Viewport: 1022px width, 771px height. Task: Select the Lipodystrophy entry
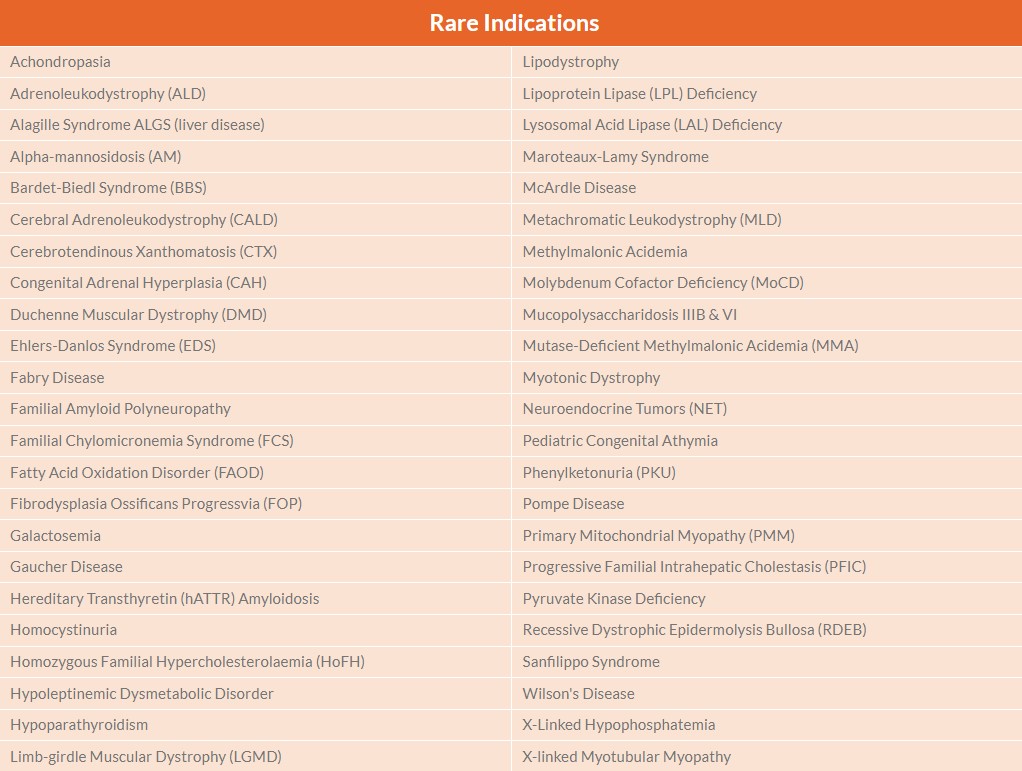point(571,62)
